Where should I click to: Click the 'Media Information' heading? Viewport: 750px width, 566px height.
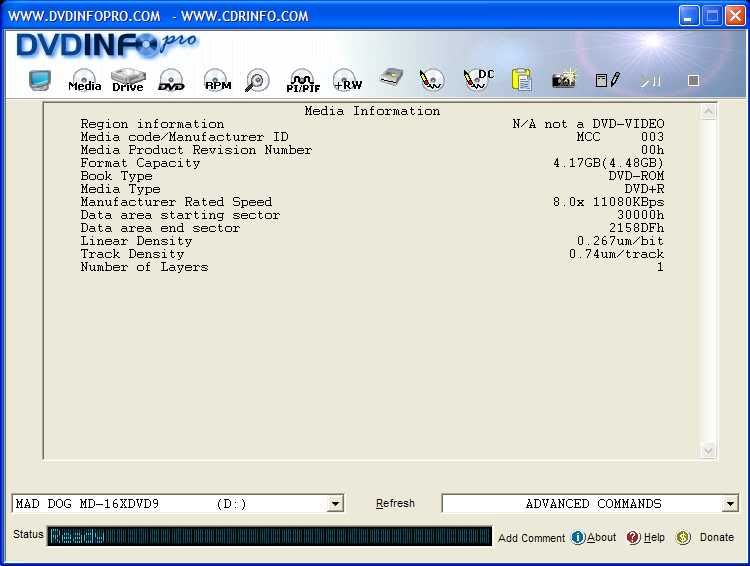pyautogui.click(x=372, y=111)
